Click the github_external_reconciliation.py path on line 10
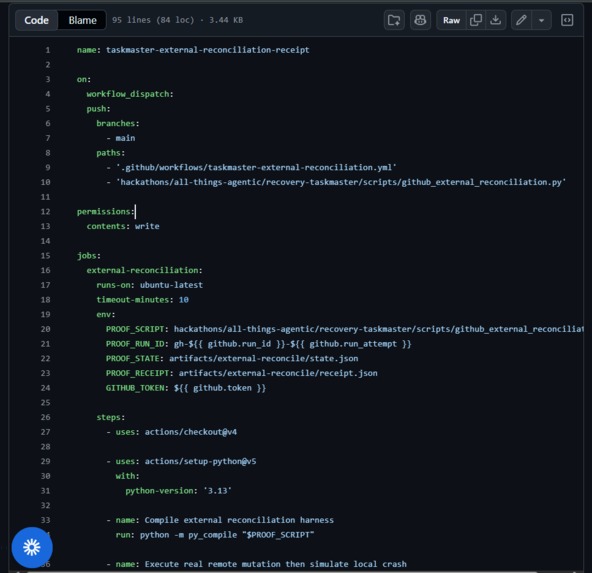 pyautogui.click(x=341, y=182)
